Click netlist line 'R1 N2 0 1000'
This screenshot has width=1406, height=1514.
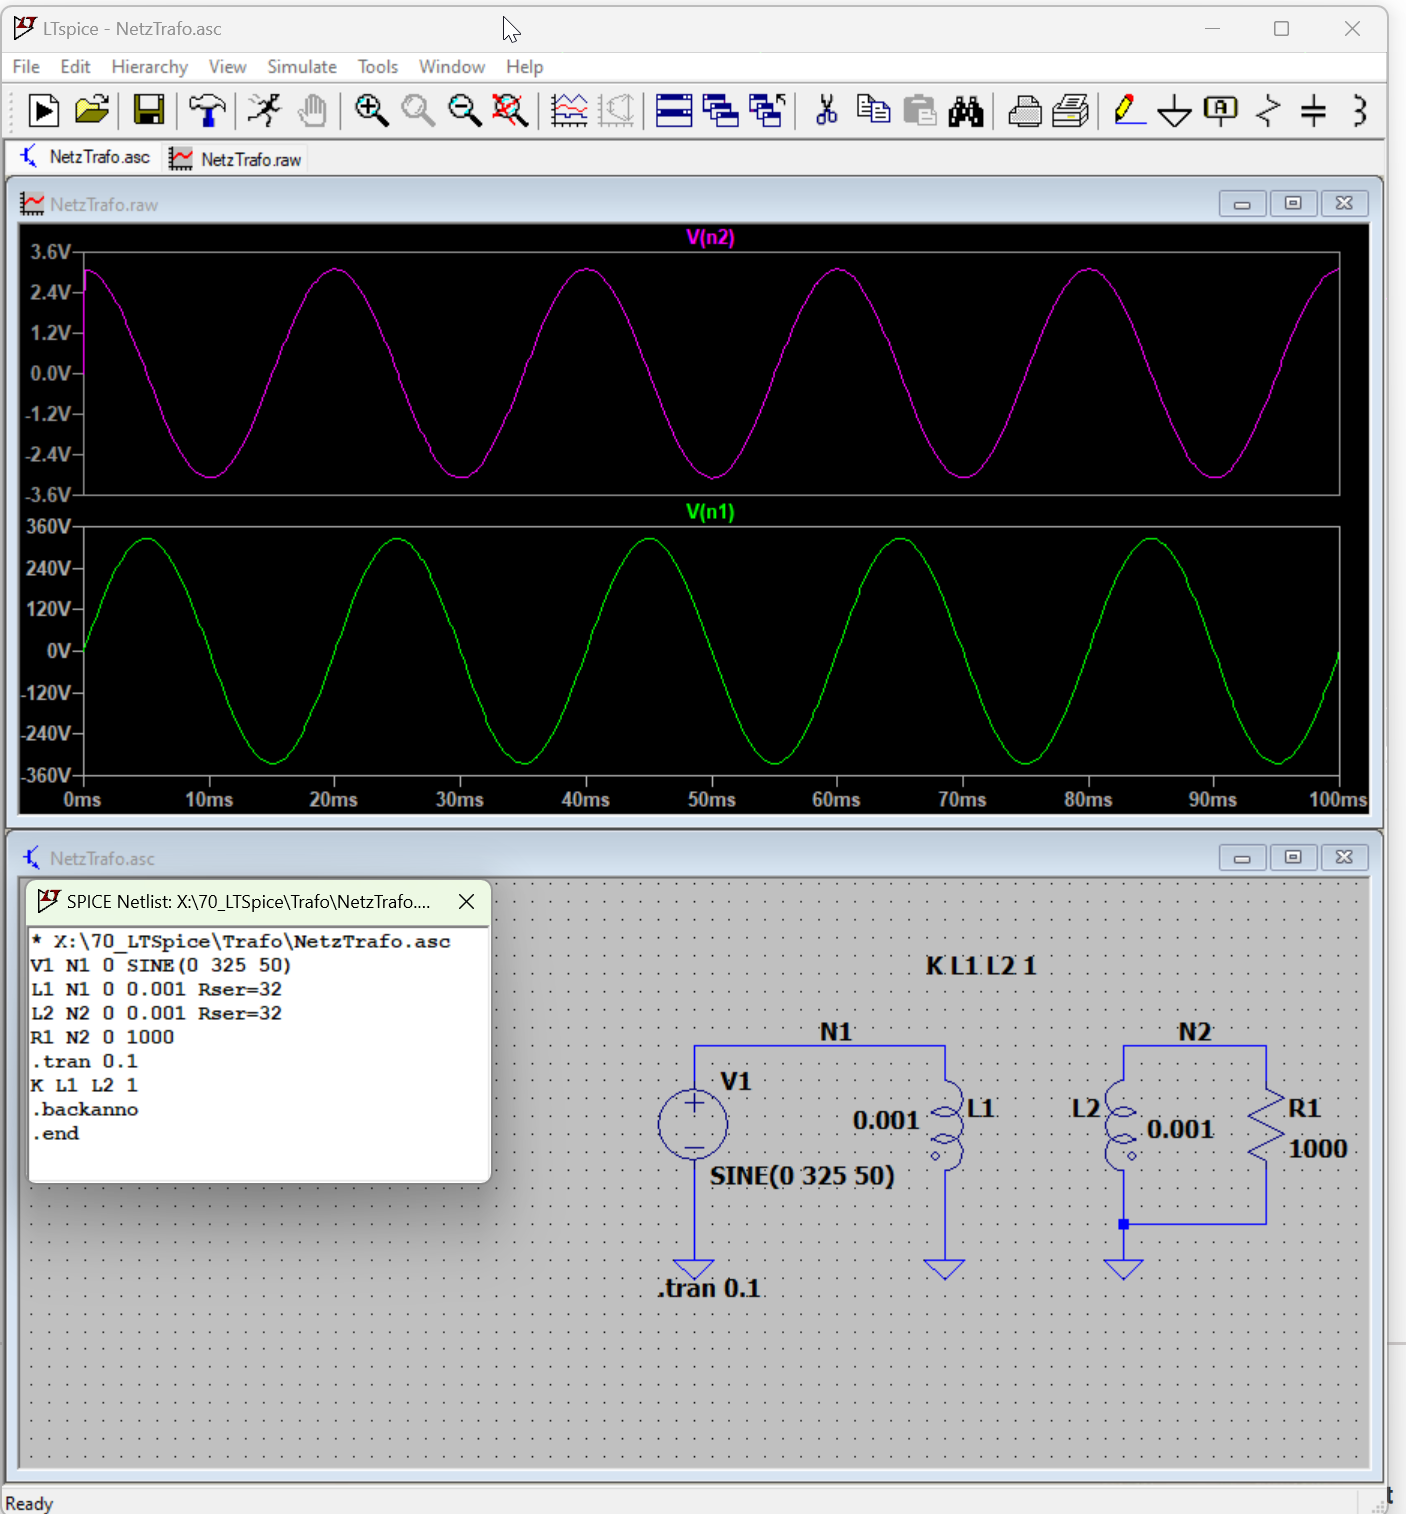pos(102,1037)
